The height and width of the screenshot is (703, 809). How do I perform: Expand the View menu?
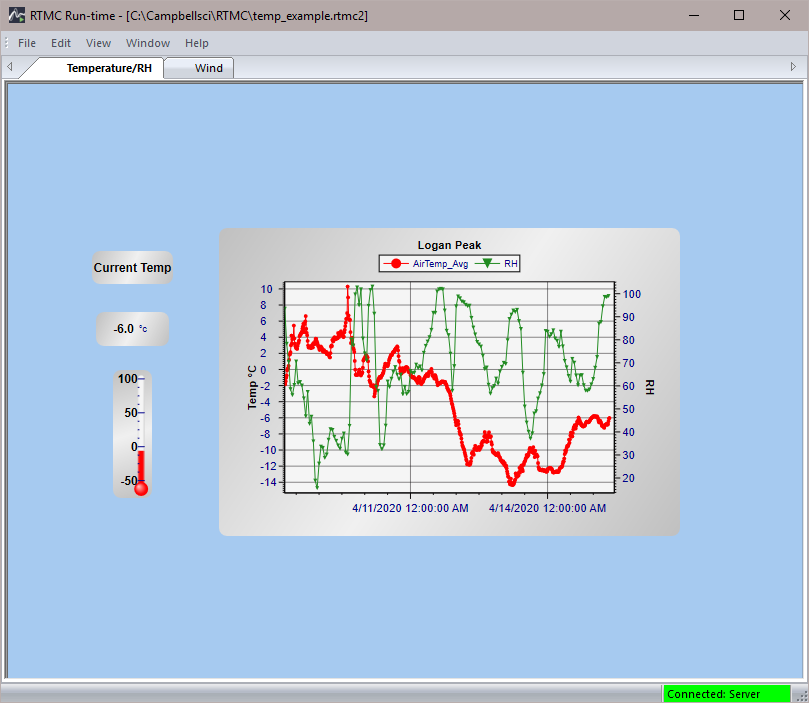tap(98, 43)
